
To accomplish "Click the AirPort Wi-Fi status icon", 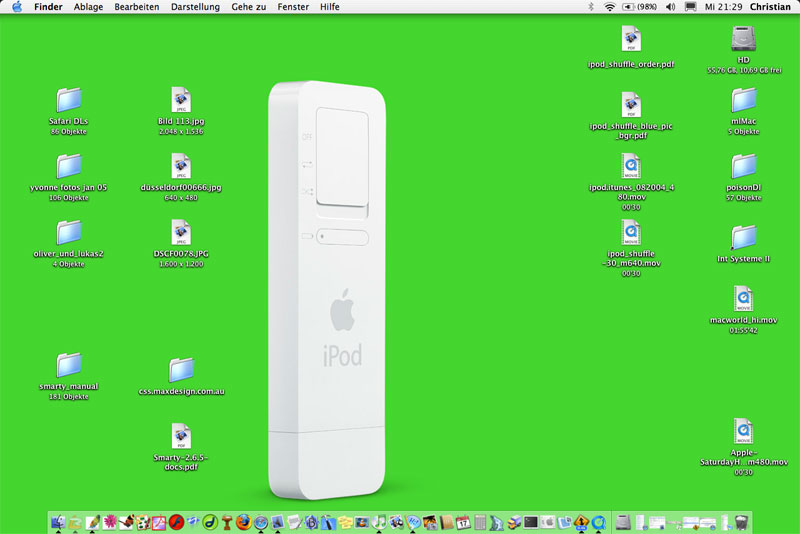I will click(610, 7).
